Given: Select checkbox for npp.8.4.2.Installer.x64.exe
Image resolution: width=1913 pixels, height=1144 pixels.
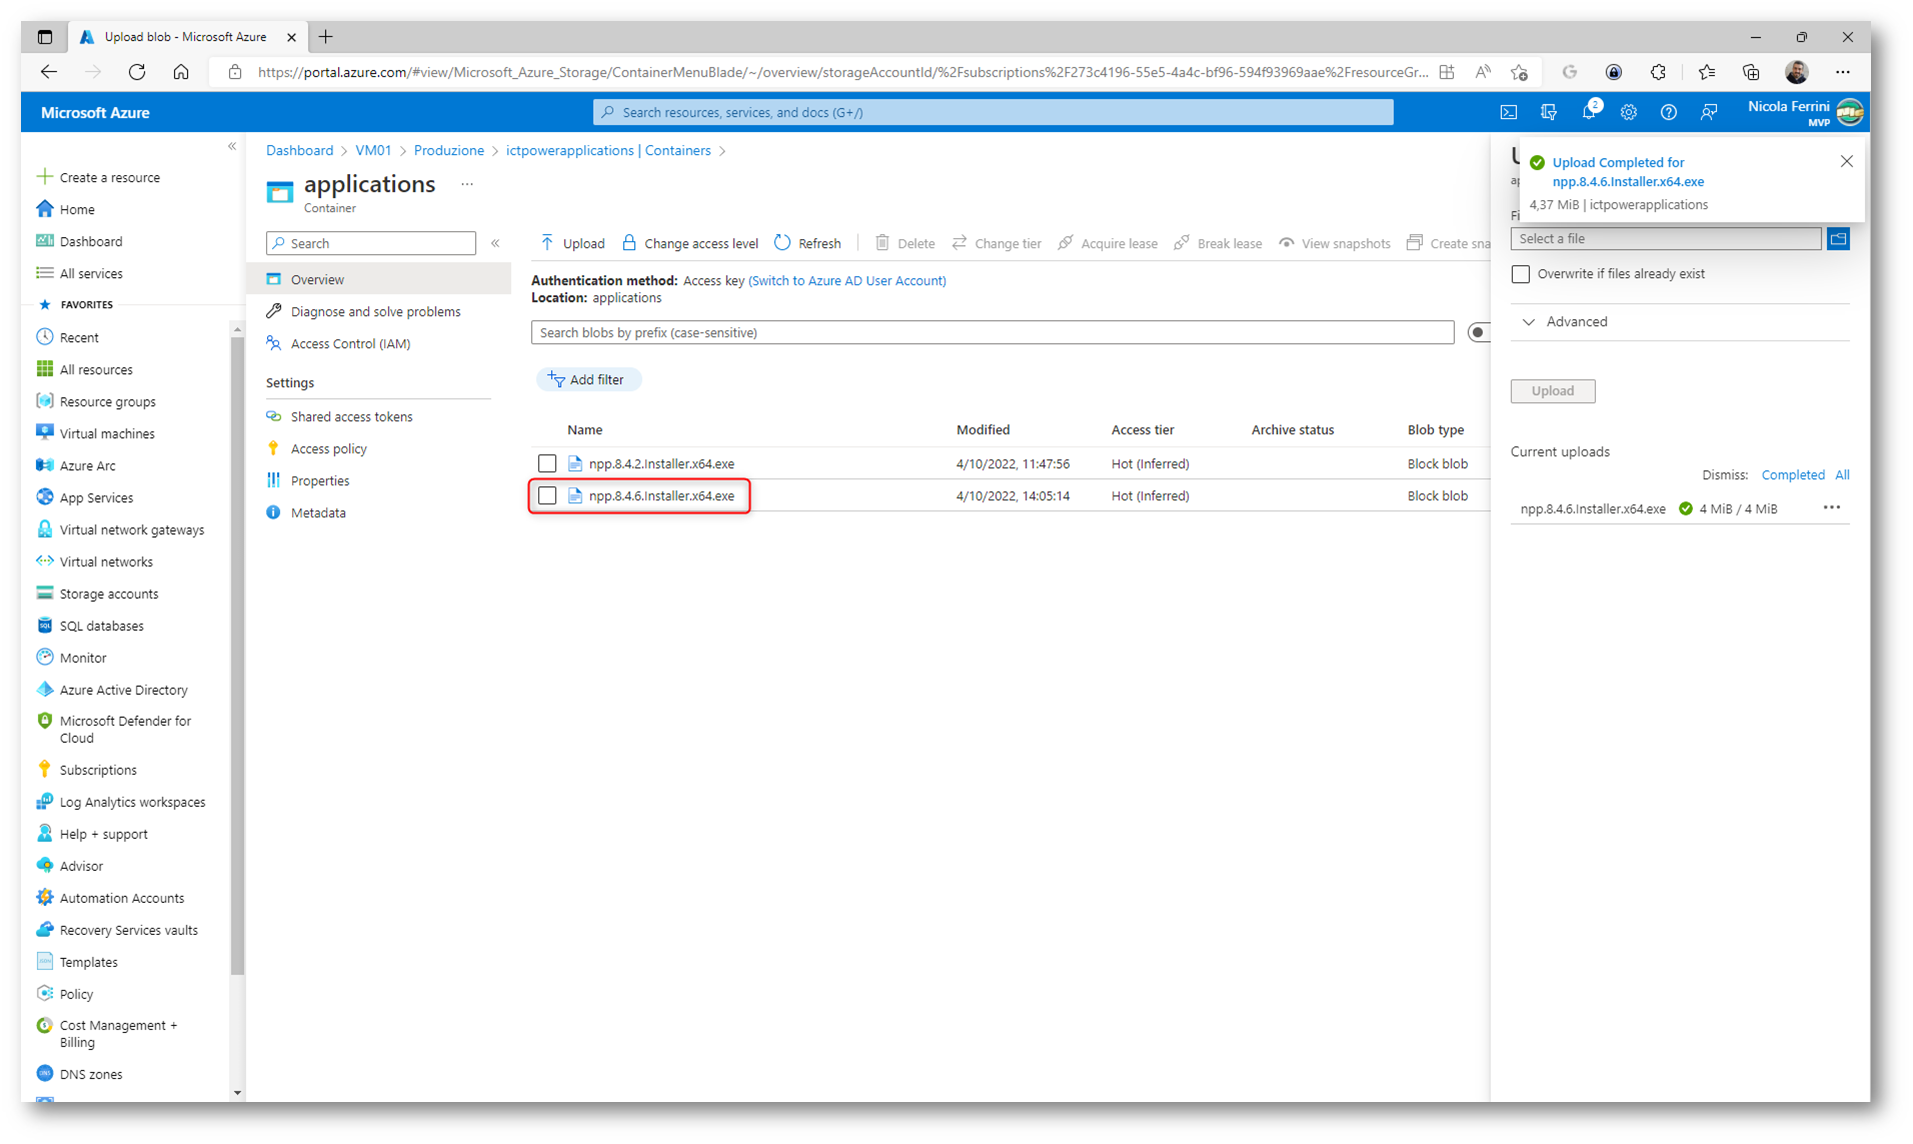Looking at the screenshot, I should (547, 463).
